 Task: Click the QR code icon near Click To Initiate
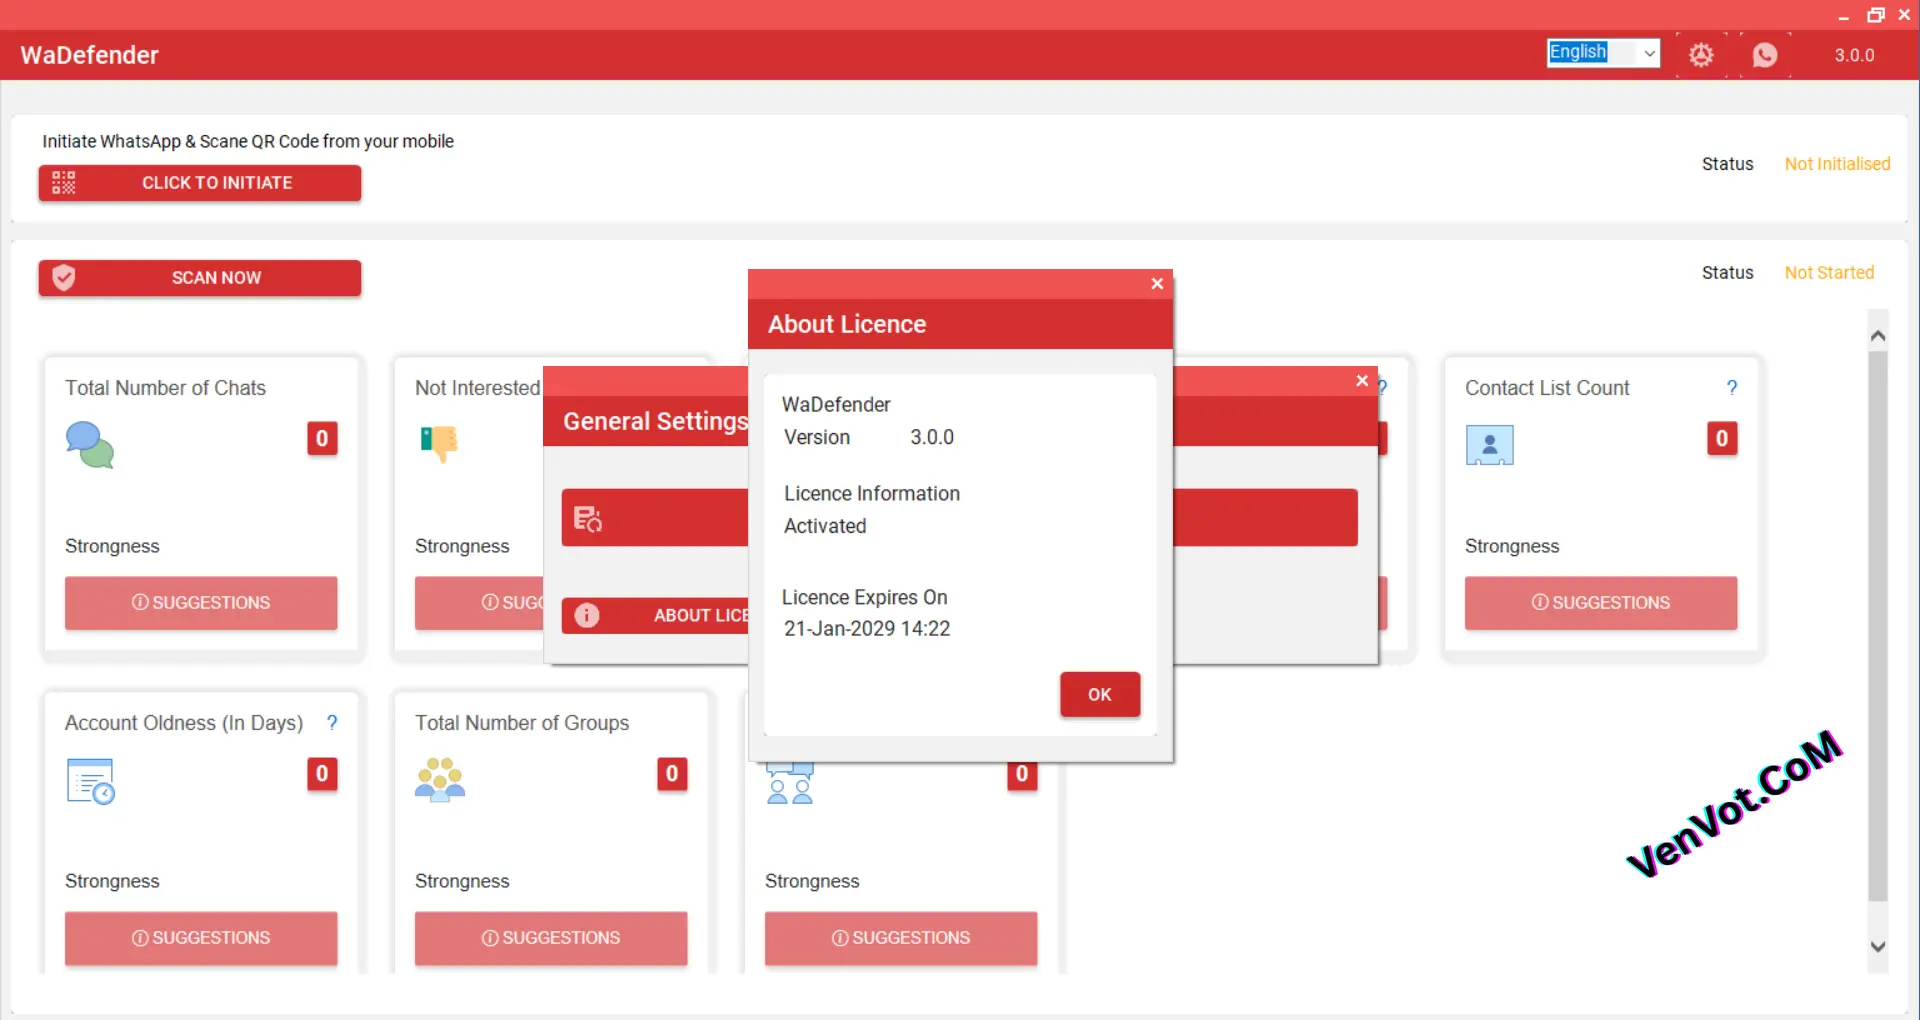pyautogui.click(x=62, y=182)
